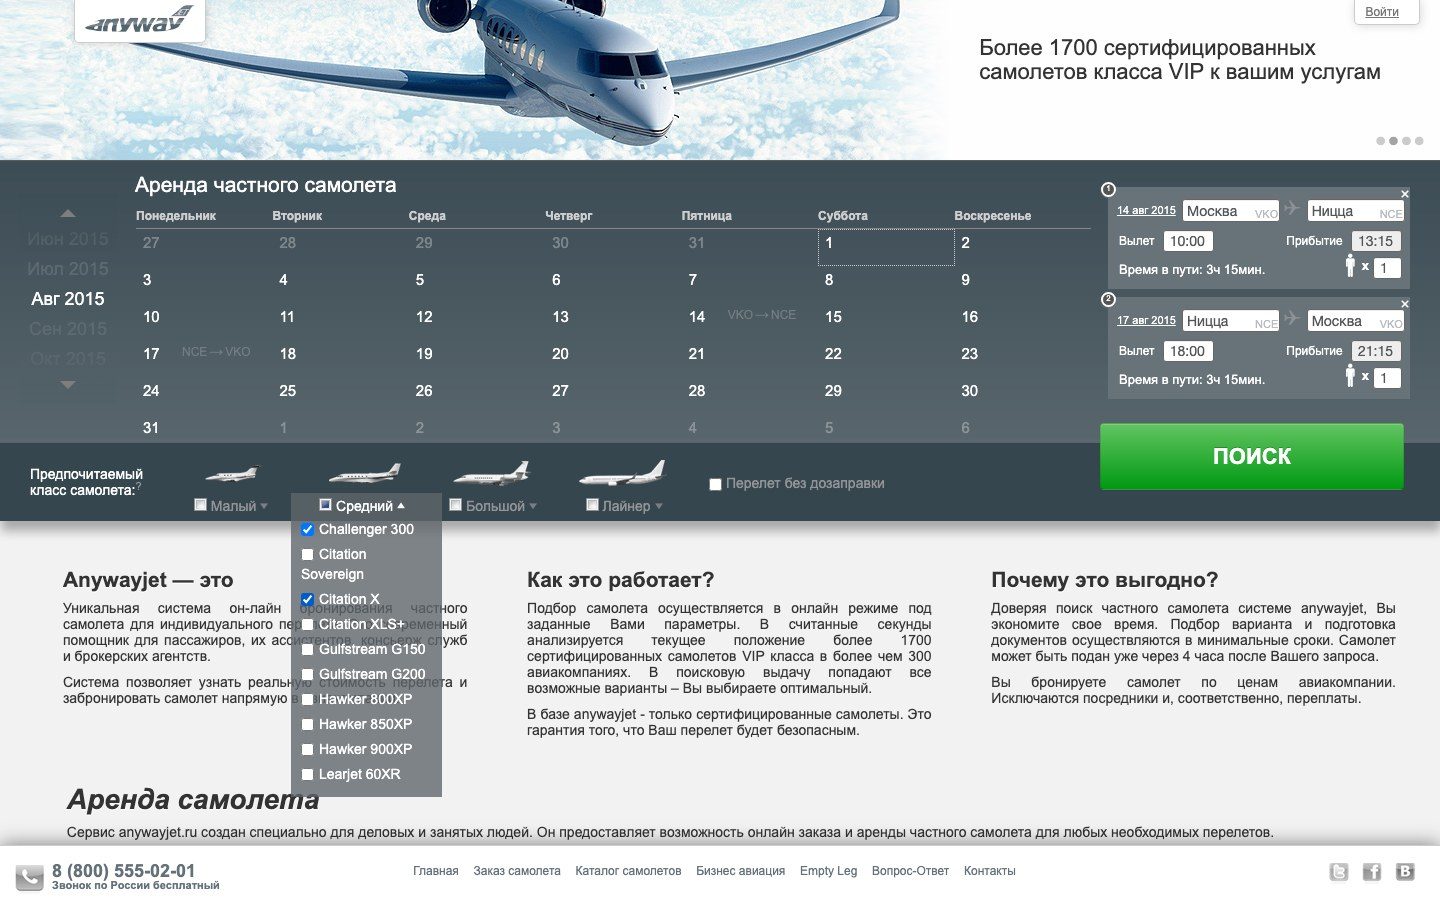
Task: Click the passenger icon in the first flight leg
Action: click(1350, 265)
